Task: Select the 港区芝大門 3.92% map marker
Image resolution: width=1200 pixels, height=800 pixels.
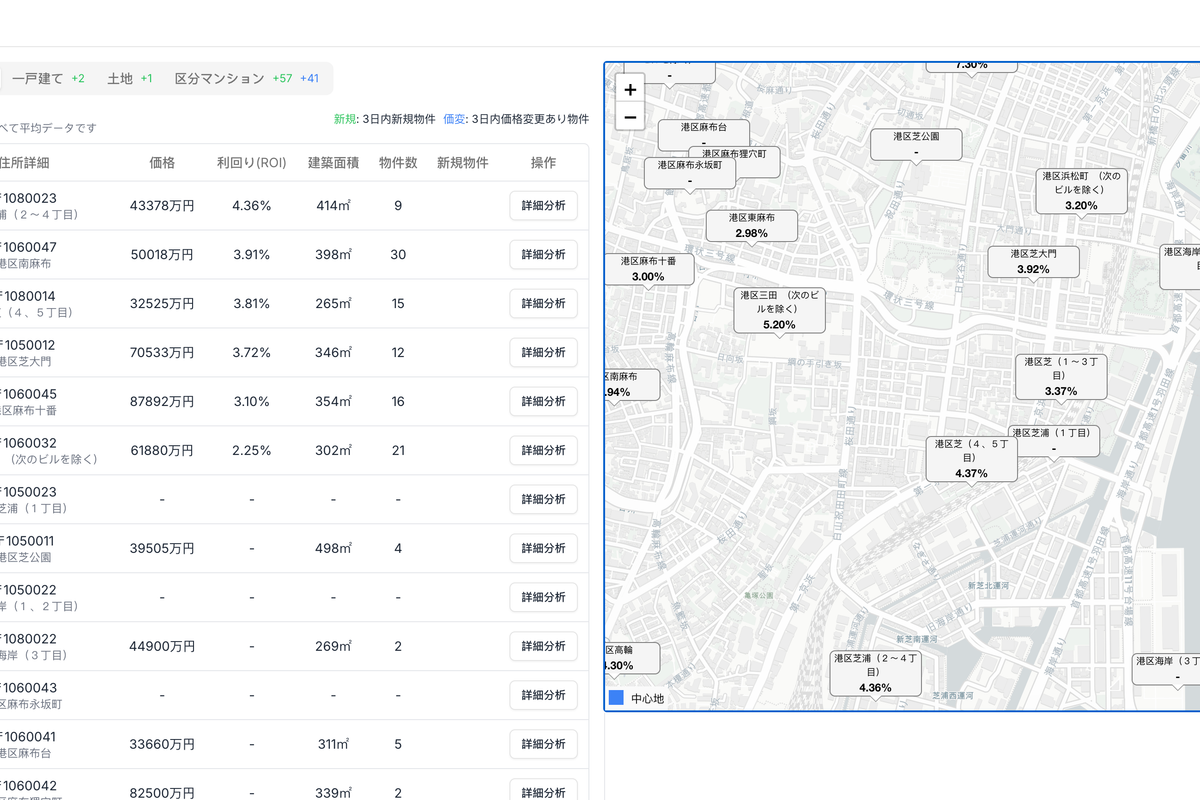Action: click(x=1033, y=262)
